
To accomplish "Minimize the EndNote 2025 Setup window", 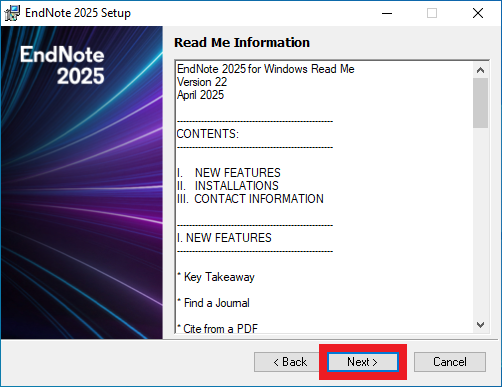I will pyautogui.click(x=387, y=13).
